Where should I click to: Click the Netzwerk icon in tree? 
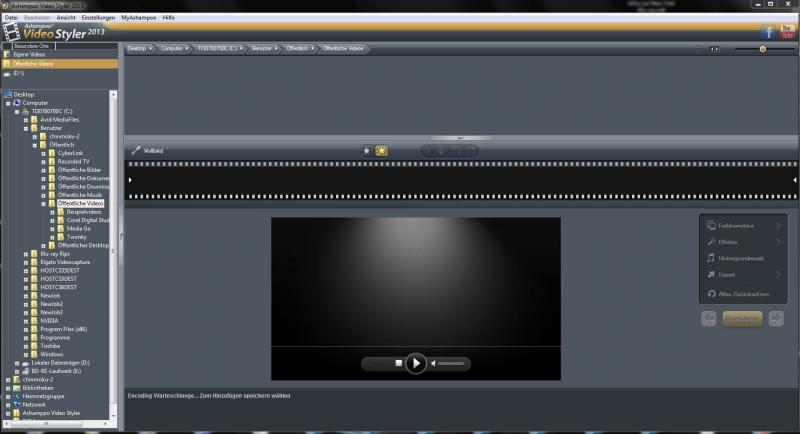pyautogui.click(x=17, y=404)
